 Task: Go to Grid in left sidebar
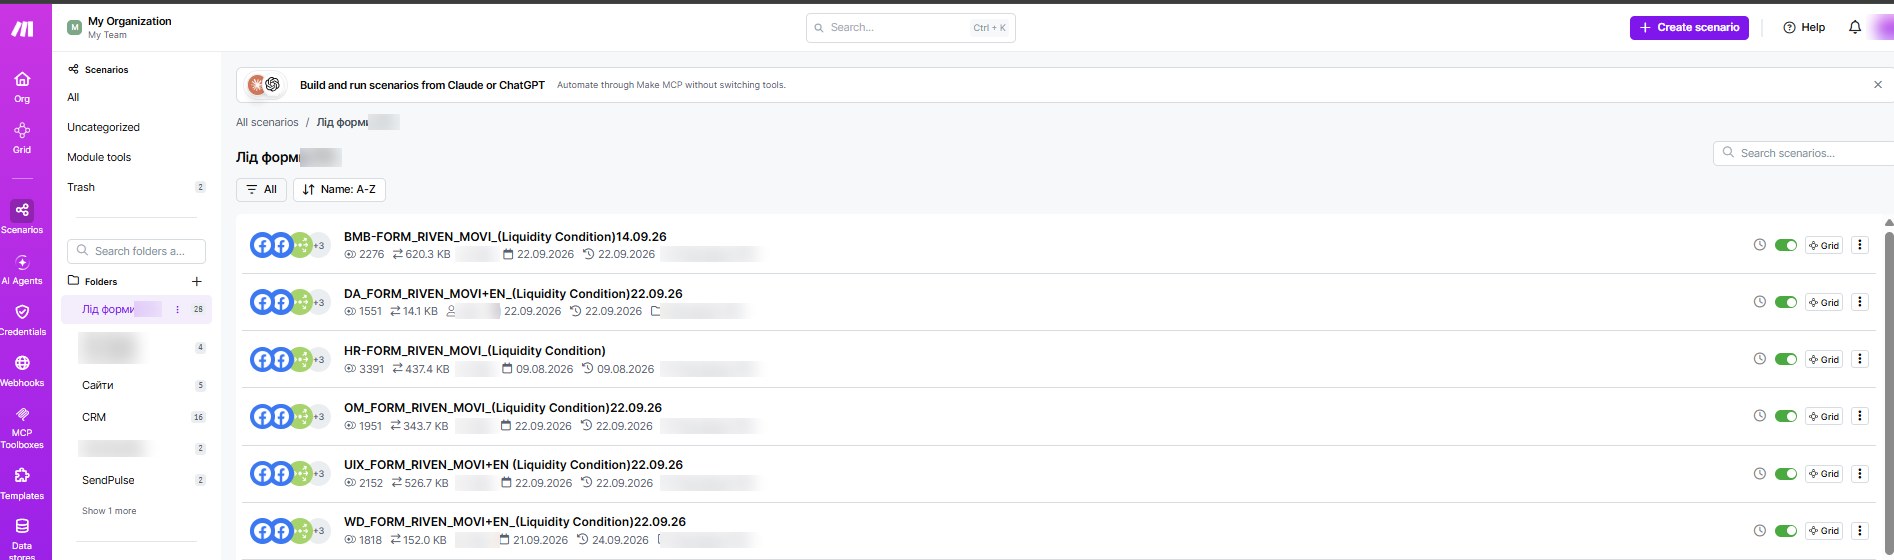[x=22, y=137]
